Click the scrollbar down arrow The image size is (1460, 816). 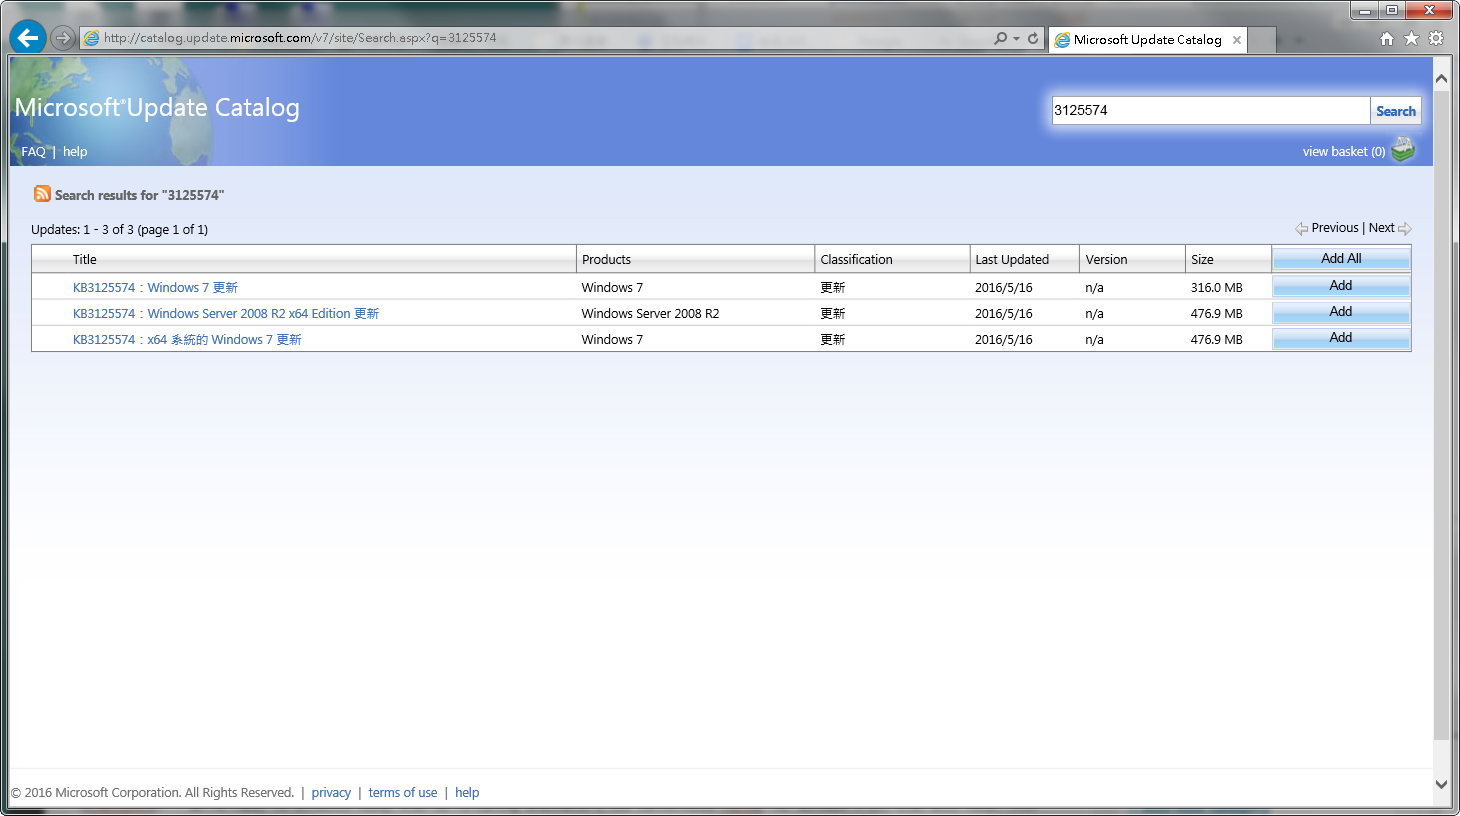pyautogui.click(x=1441, y=785)
